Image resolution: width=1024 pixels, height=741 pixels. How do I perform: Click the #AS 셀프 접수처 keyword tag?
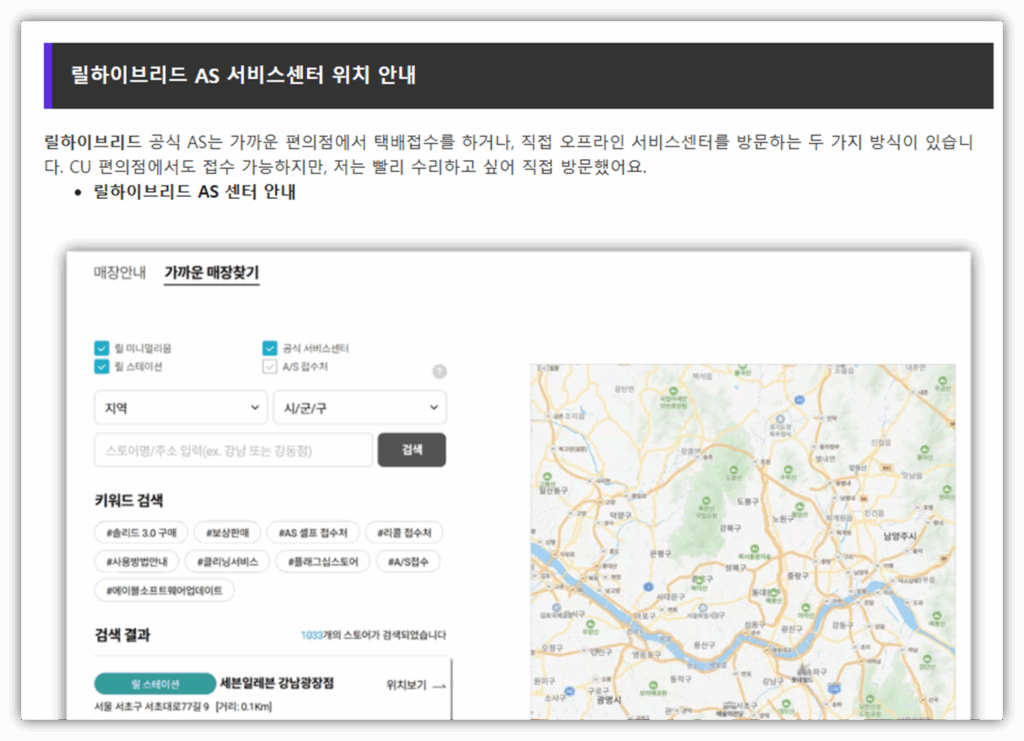[313, 533]
